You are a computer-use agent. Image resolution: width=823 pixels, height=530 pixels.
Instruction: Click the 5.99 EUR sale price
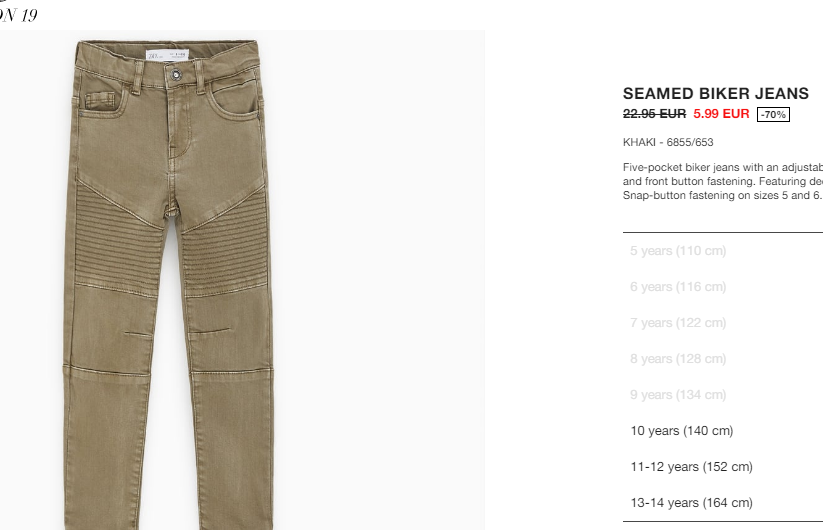point(721,114)
